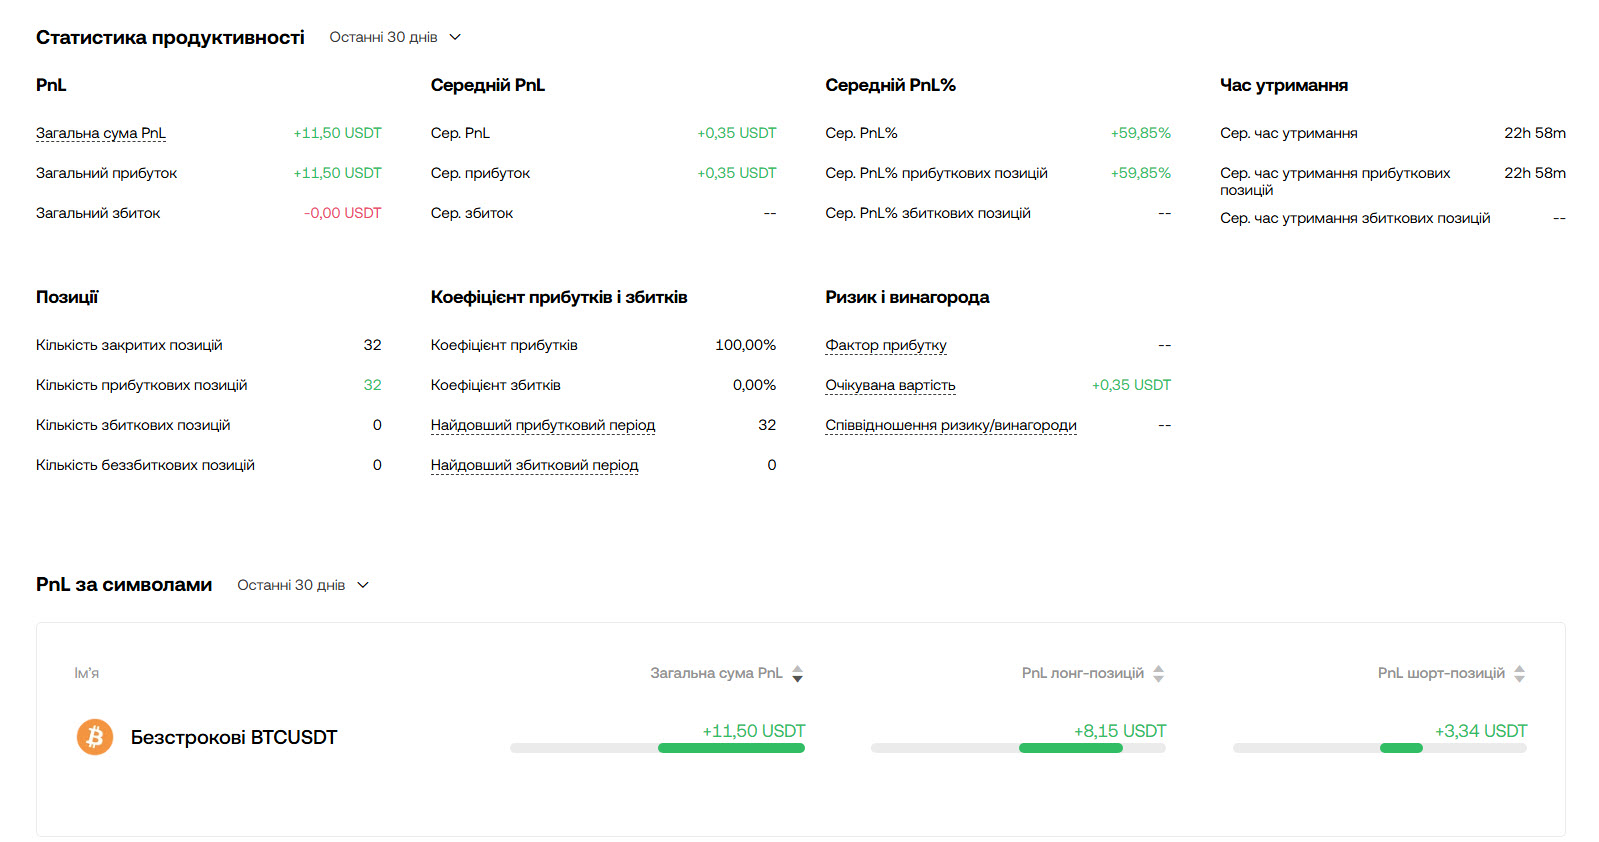
Task: Click Загальна сума PnL underlined label
Action: (x=101, y=133)
